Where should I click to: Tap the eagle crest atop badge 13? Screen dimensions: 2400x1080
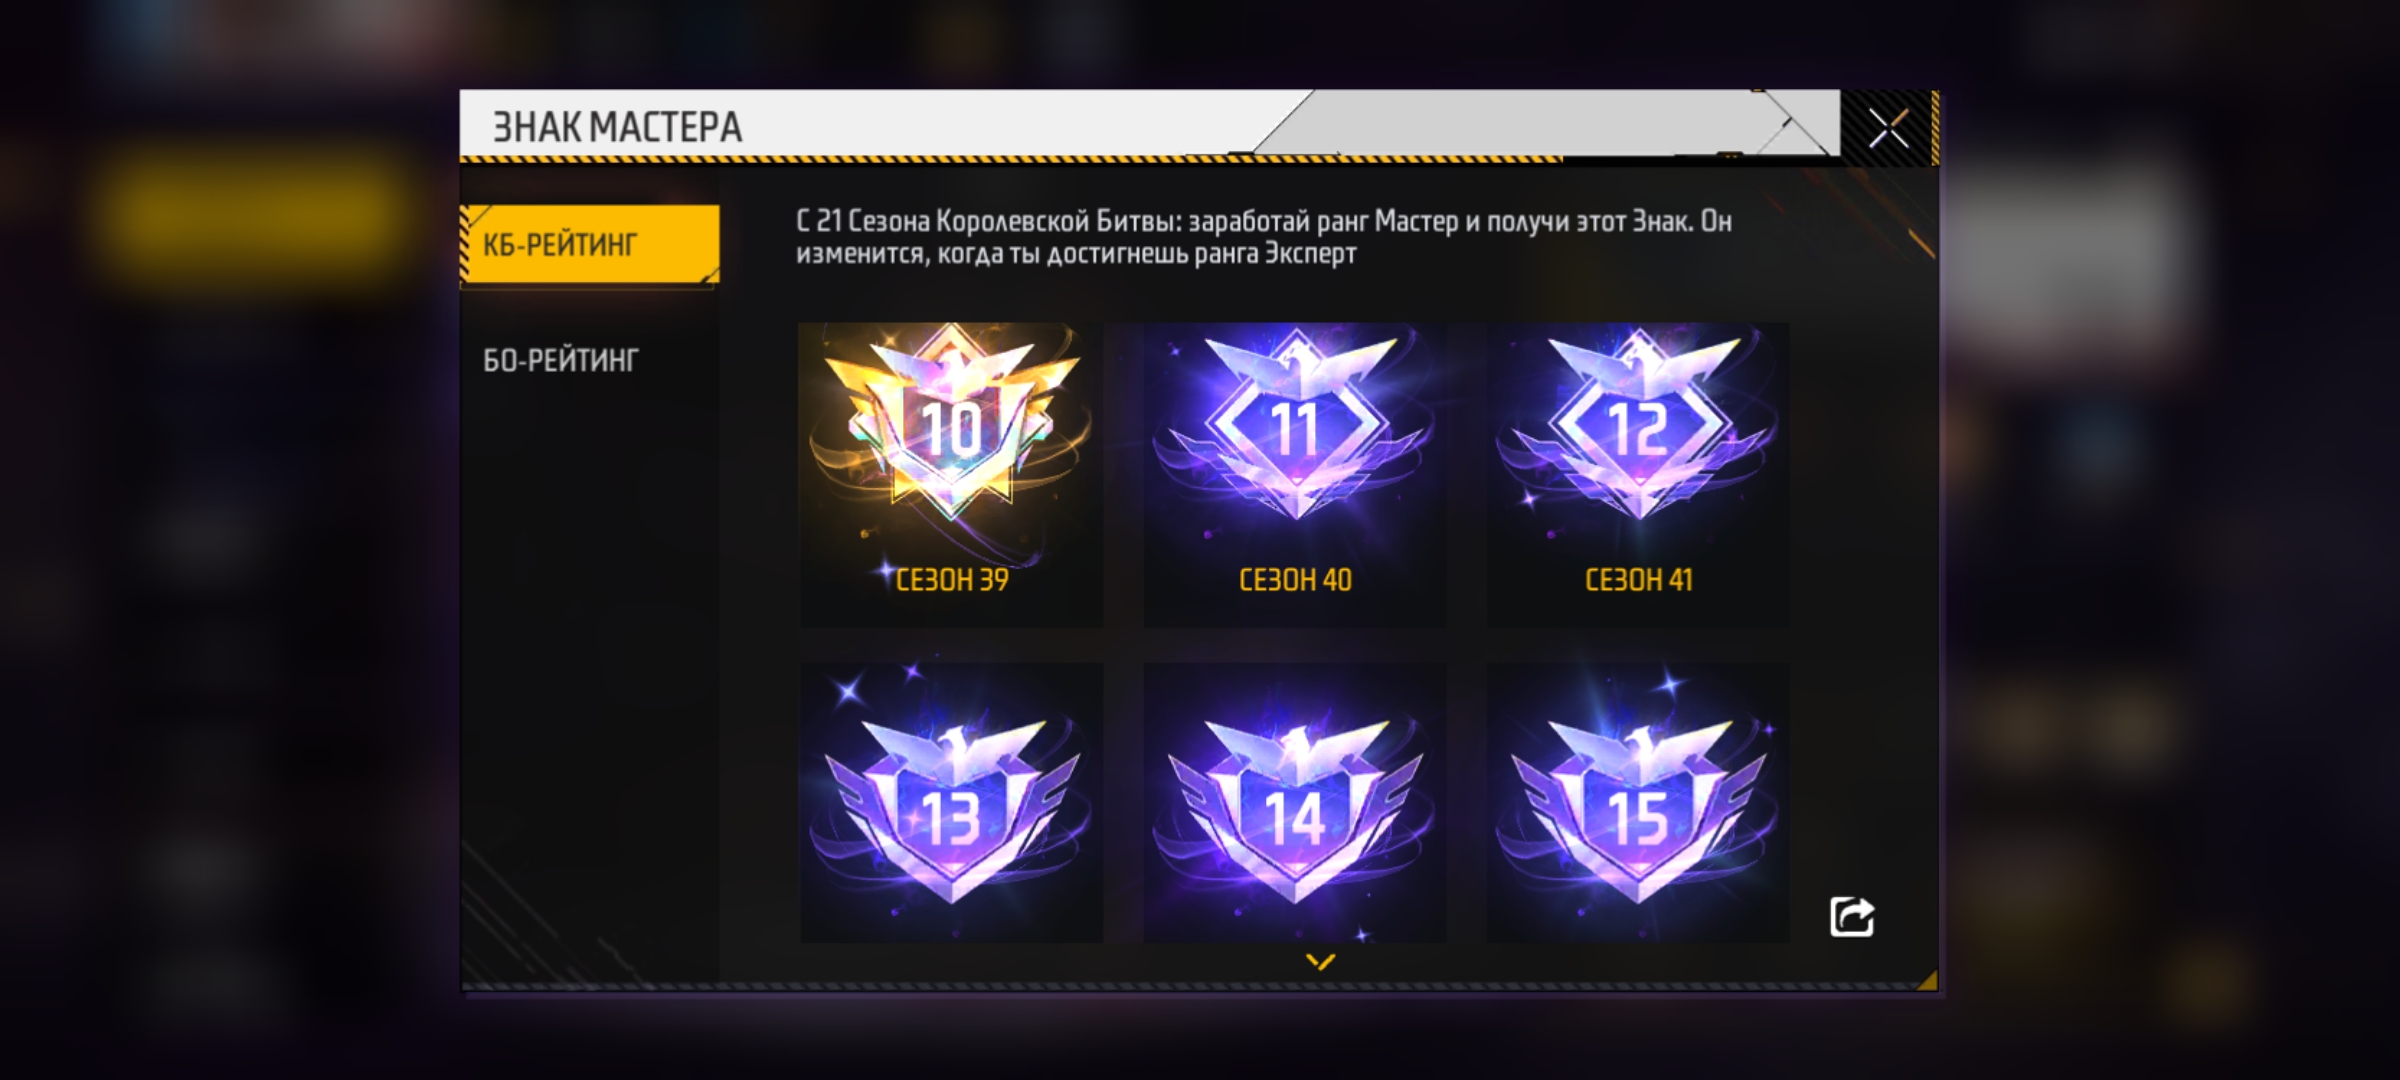pos(951,745)
